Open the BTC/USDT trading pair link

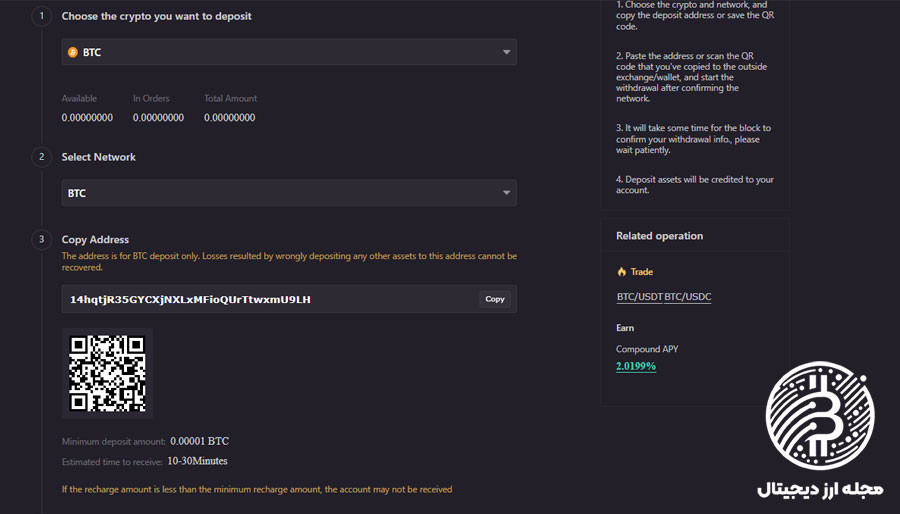[x=639, y=297]
